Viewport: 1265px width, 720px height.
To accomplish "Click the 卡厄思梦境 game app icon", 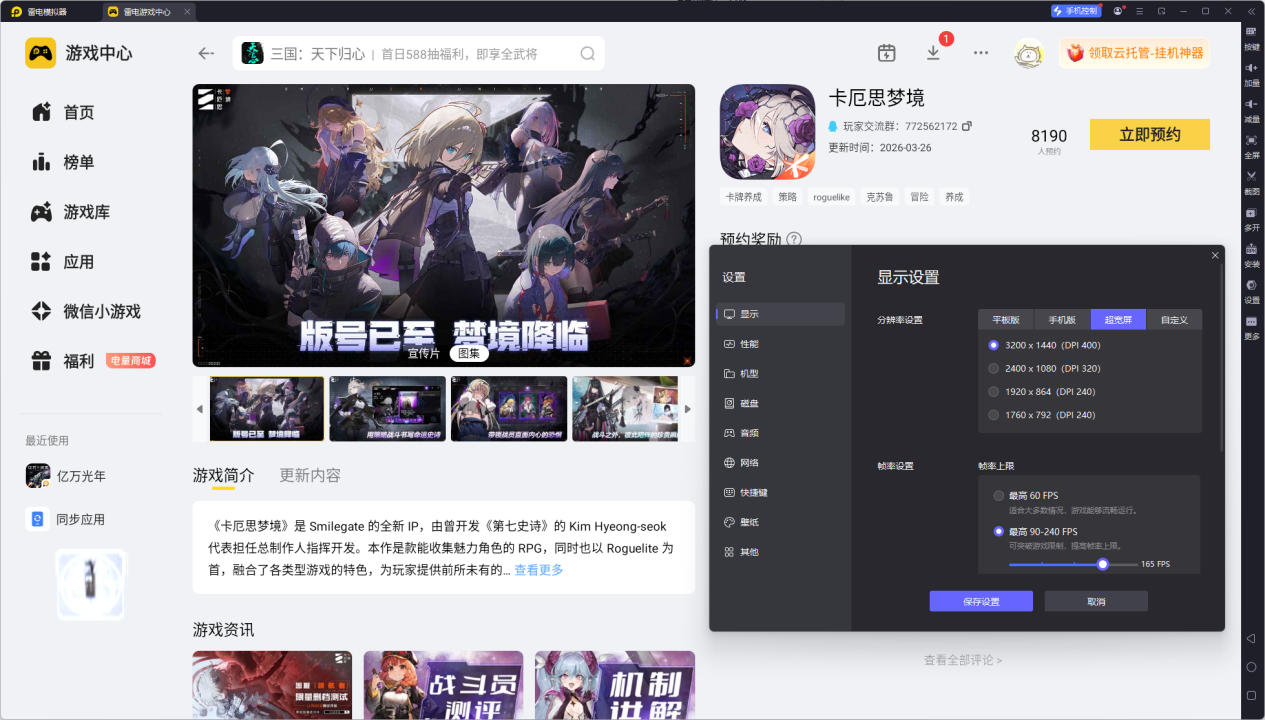I will (768, 131).
